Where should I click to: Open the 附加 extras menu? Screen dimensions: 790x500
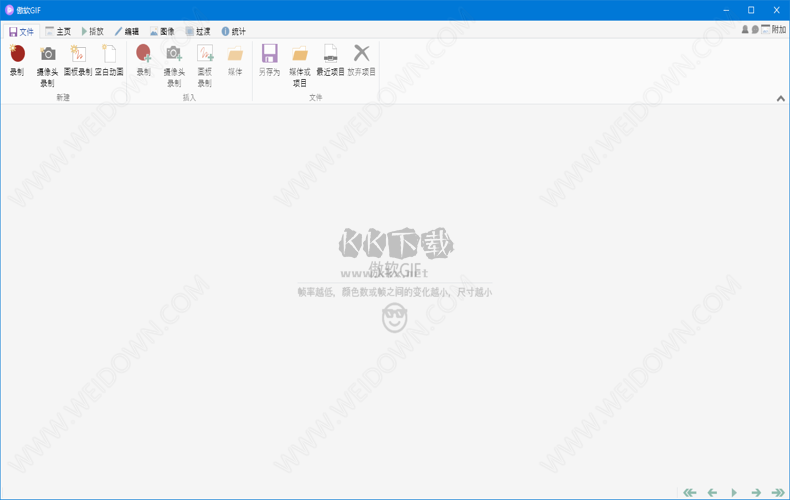(x=773, y=30)
